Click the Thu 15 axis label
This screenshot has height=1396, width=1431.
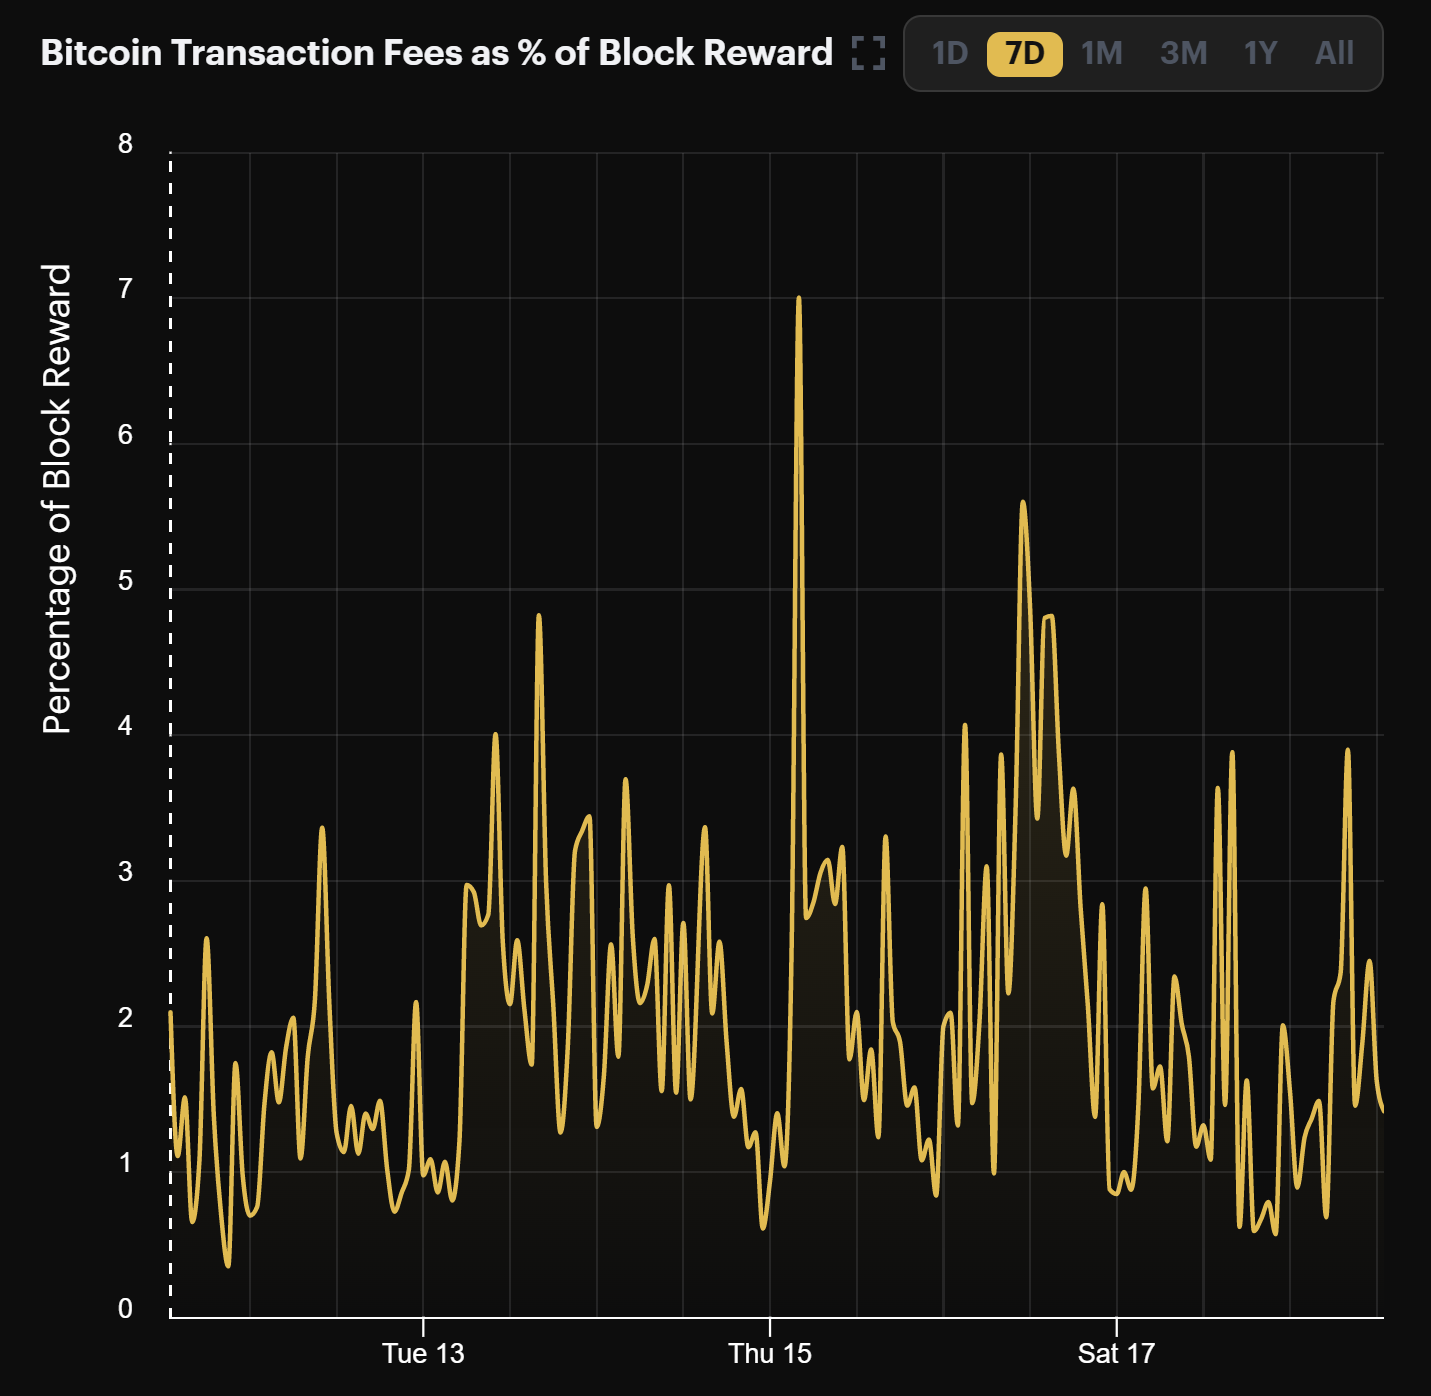(771, 1355)
